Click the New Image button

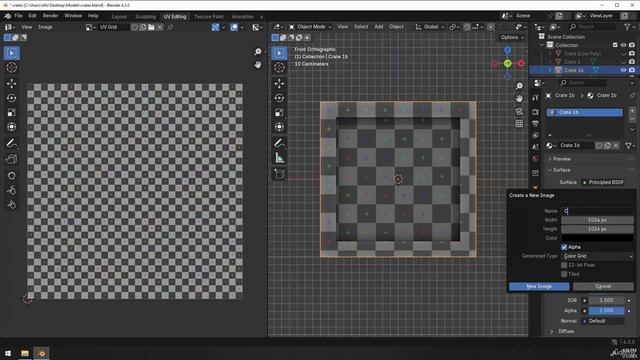click(x=539, y=287)
